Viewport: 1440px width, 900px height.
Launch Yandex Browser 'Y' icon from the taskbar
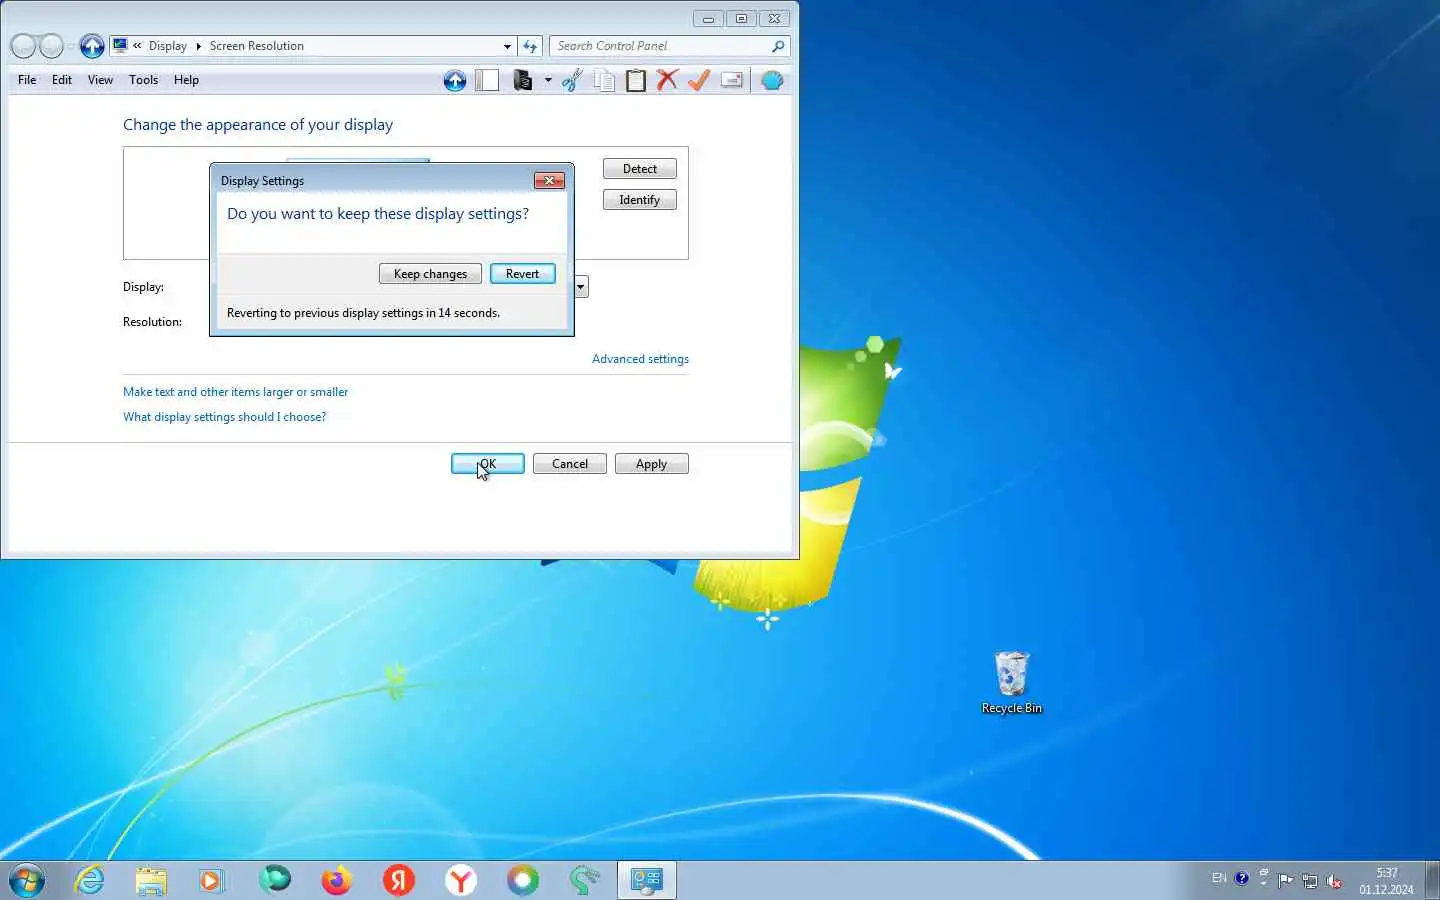pyautogui.click(x=461, y=880)
